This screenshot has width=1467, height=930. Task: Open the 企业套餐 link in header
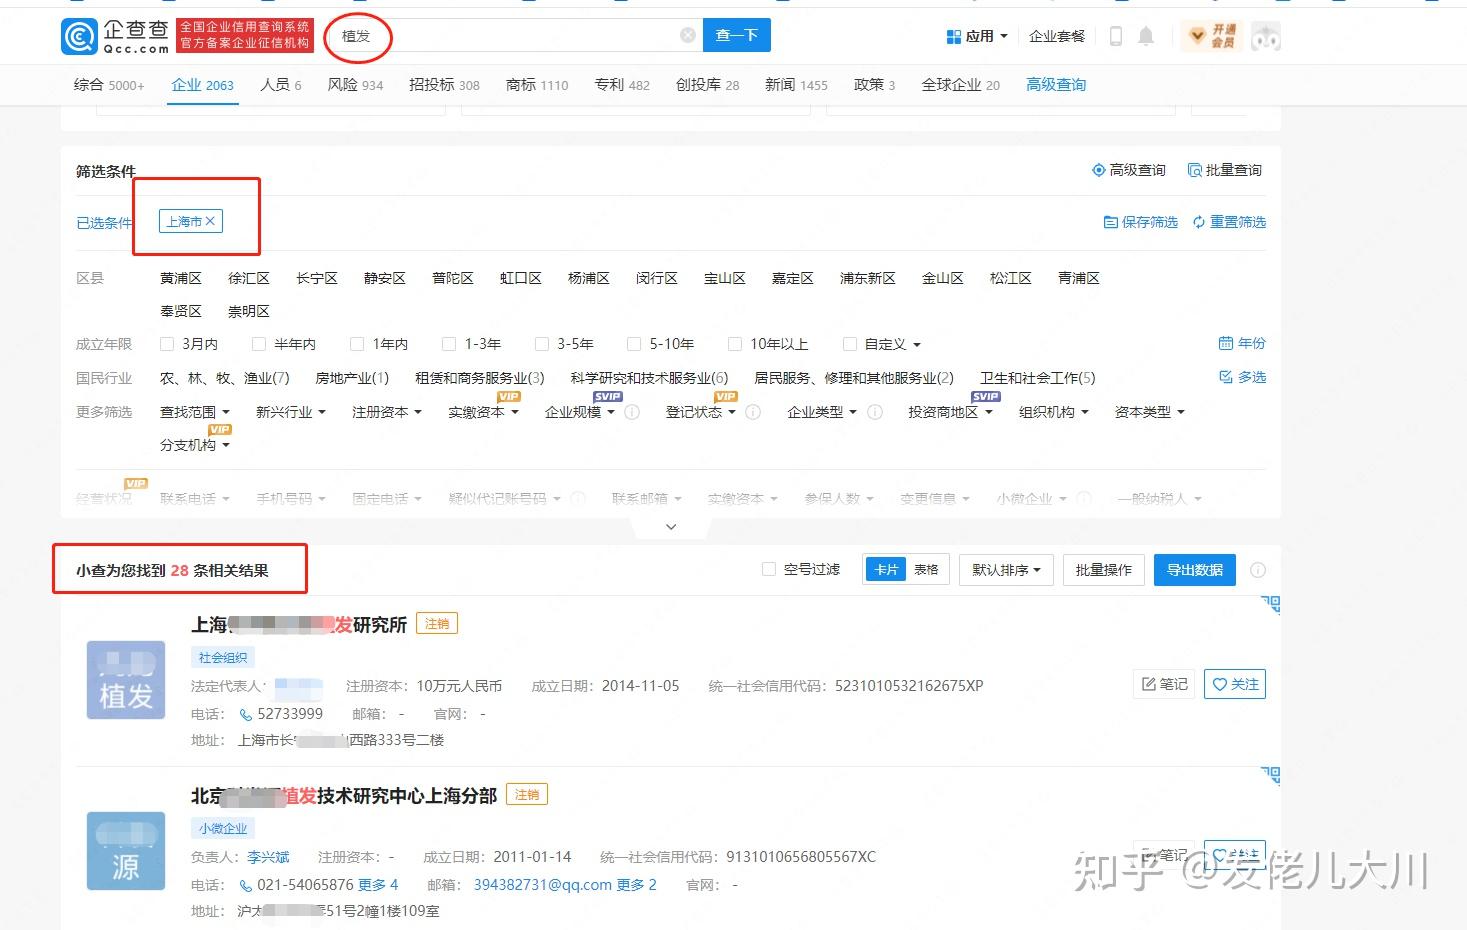click(x=1057, y=36)
